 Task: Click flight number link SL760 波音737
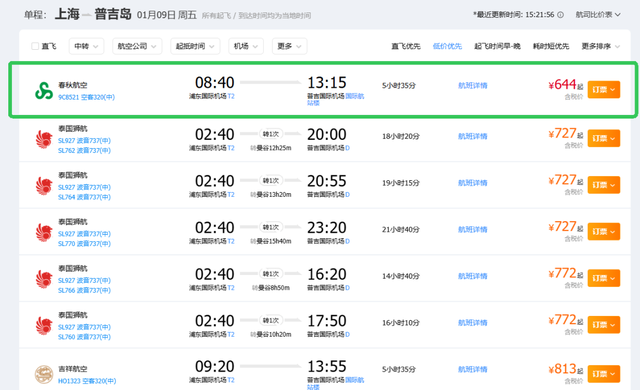84,337
